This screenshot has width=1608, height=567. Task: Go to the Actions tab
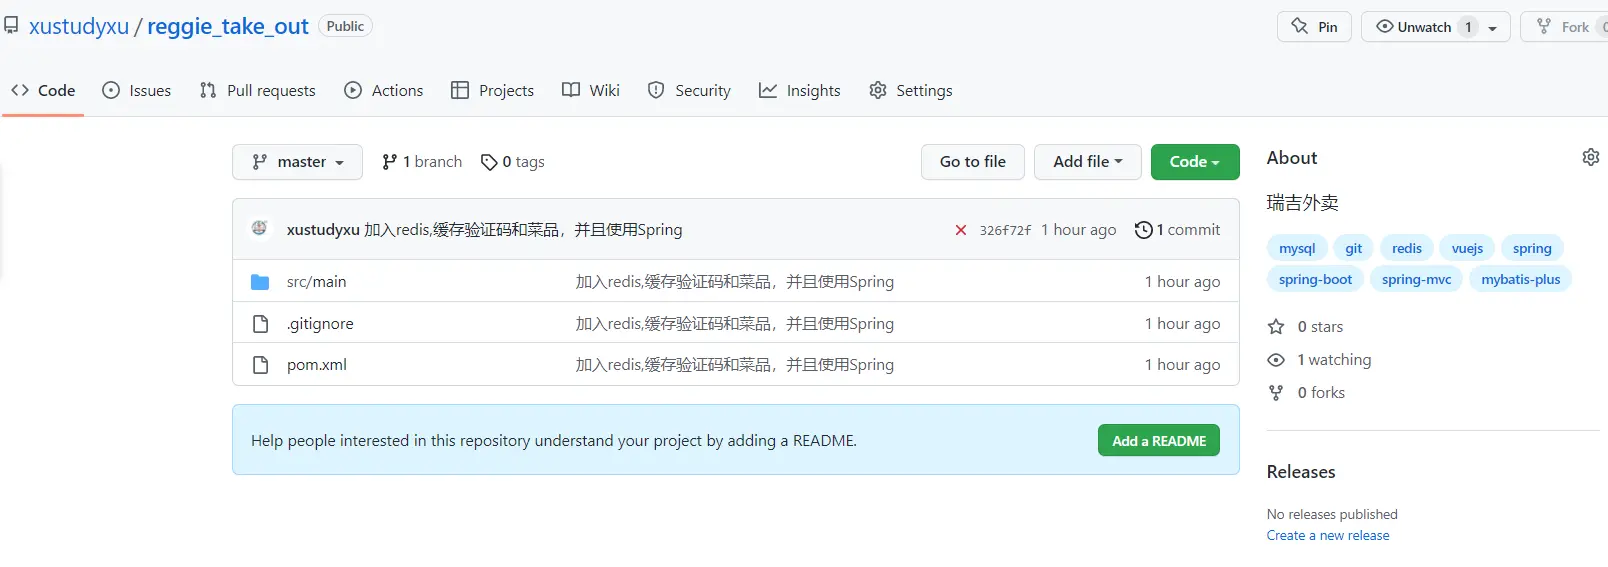[x=384, y=90]
